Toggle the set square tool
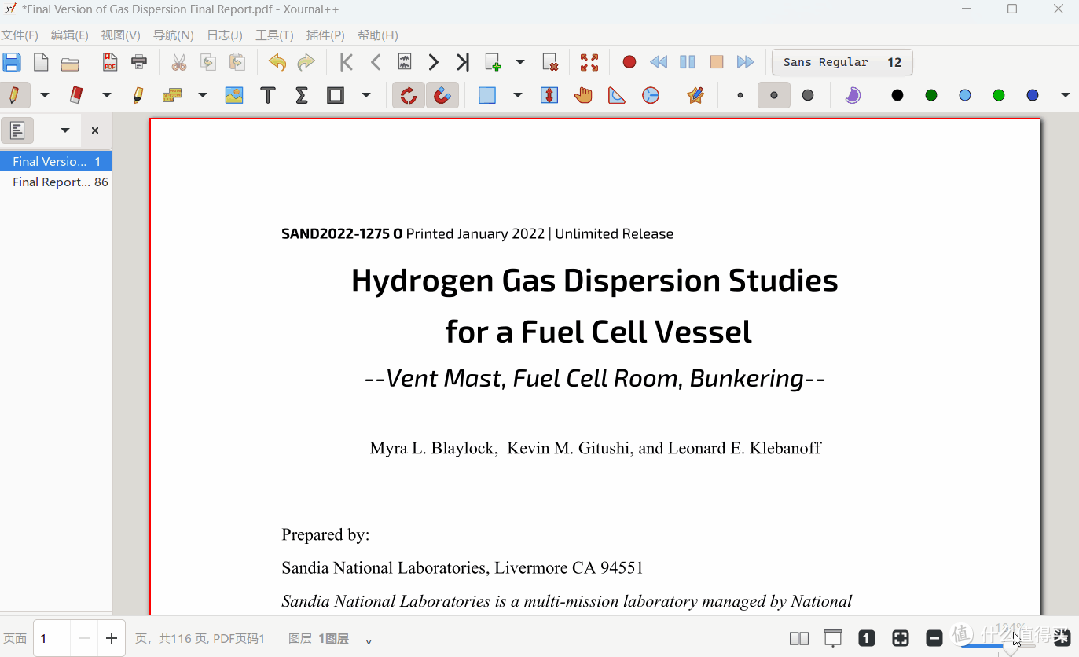1079x657 pixels. [617, 95]
